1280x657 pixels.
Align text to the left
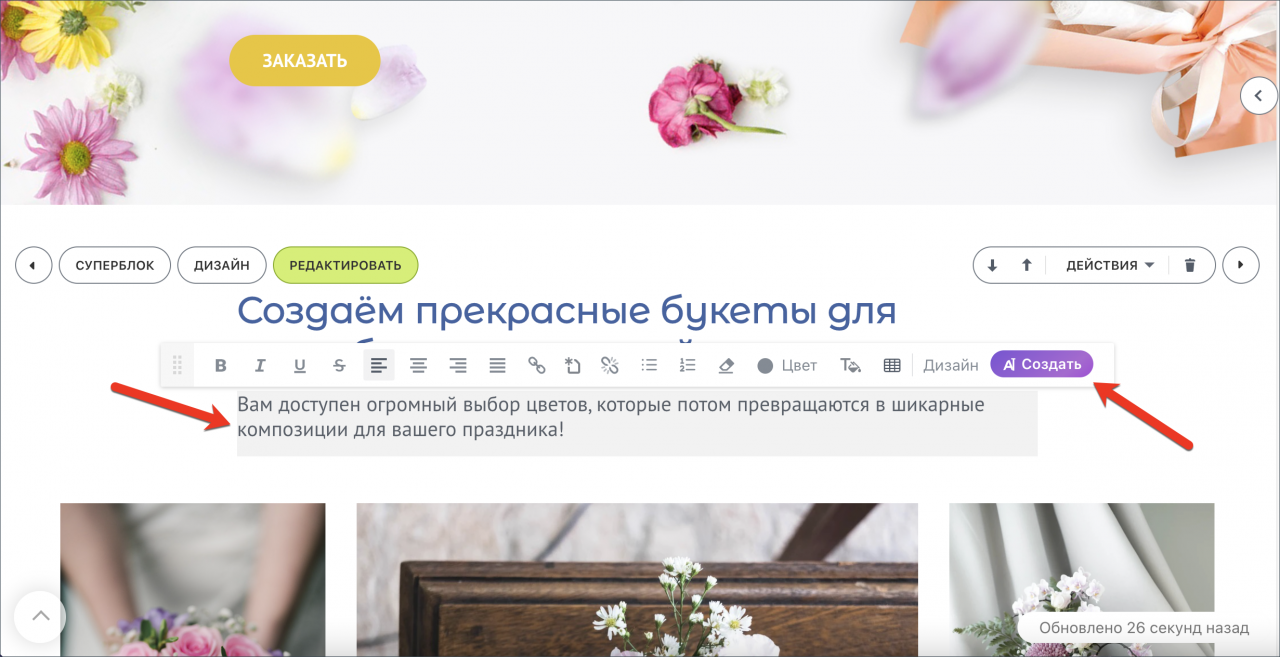379,365
